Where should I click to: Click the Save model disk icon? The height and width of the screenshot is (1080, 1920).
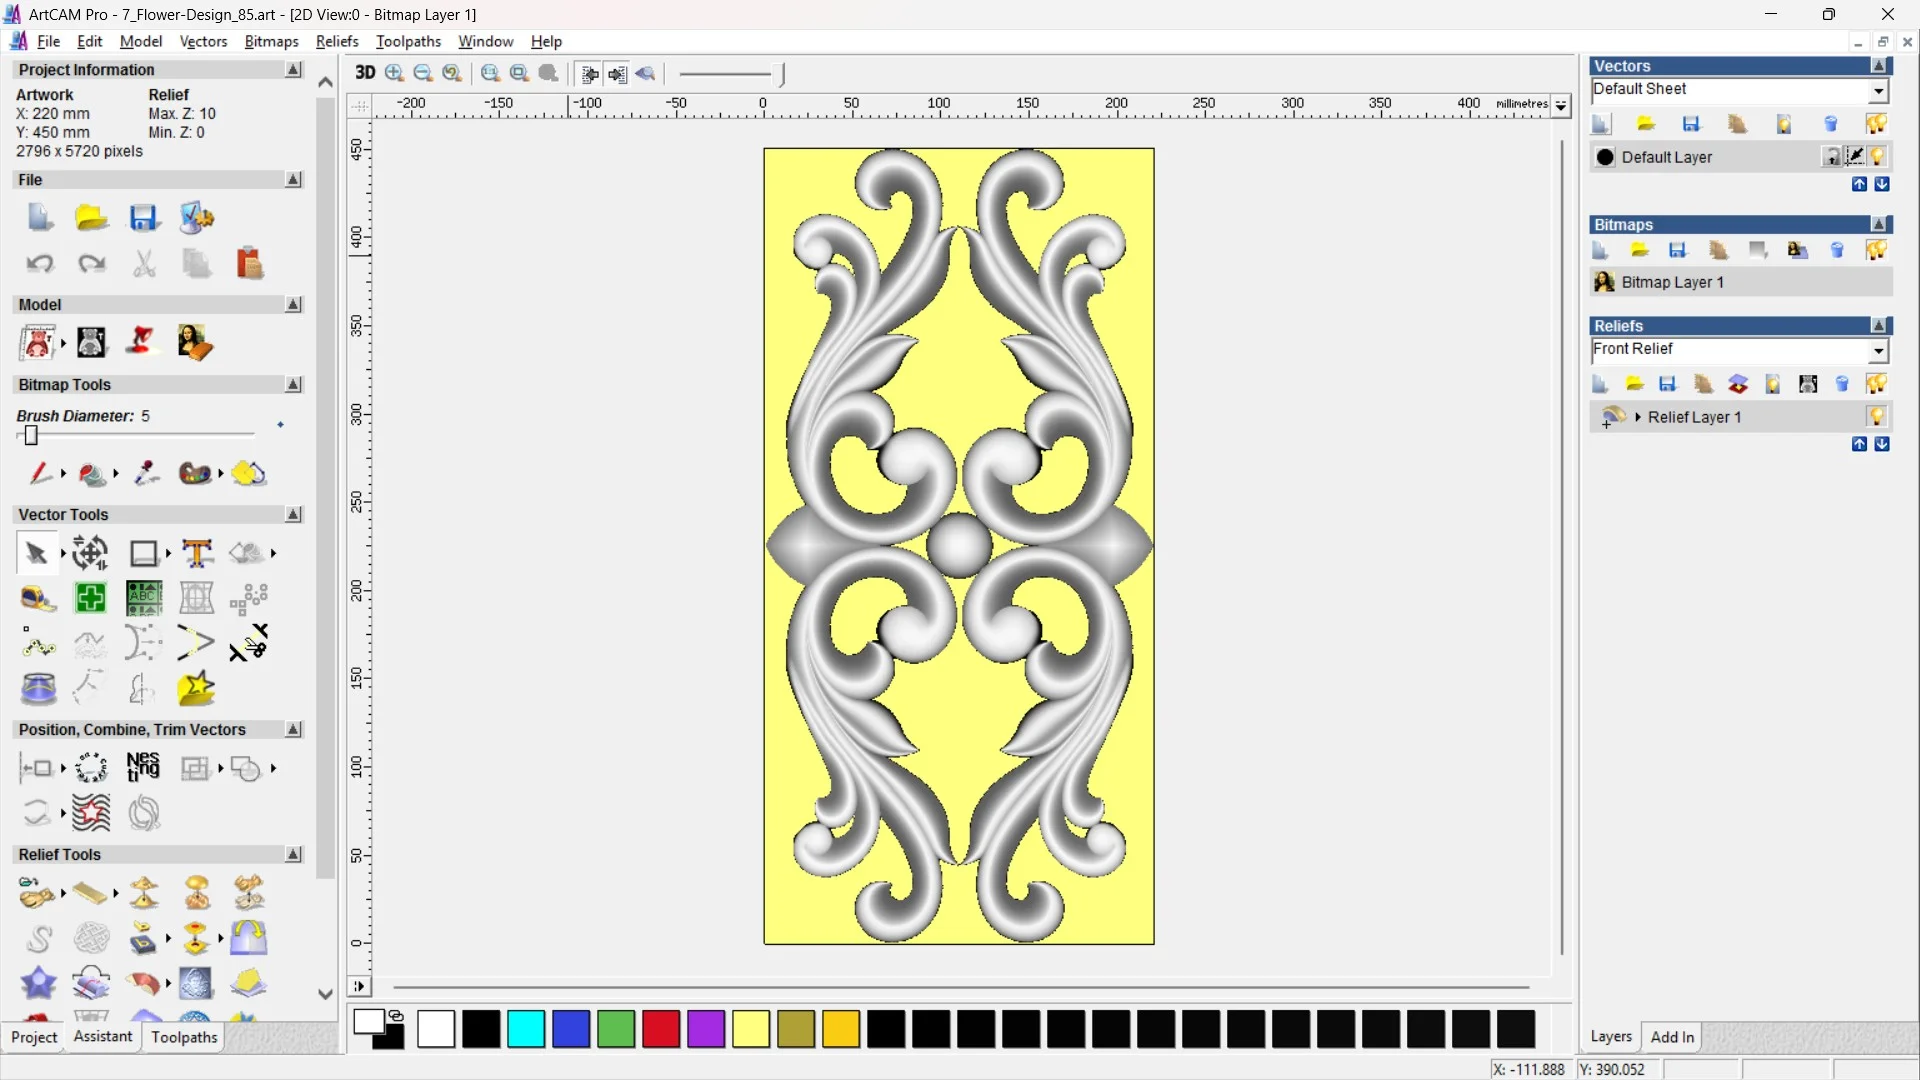[145, 217]
